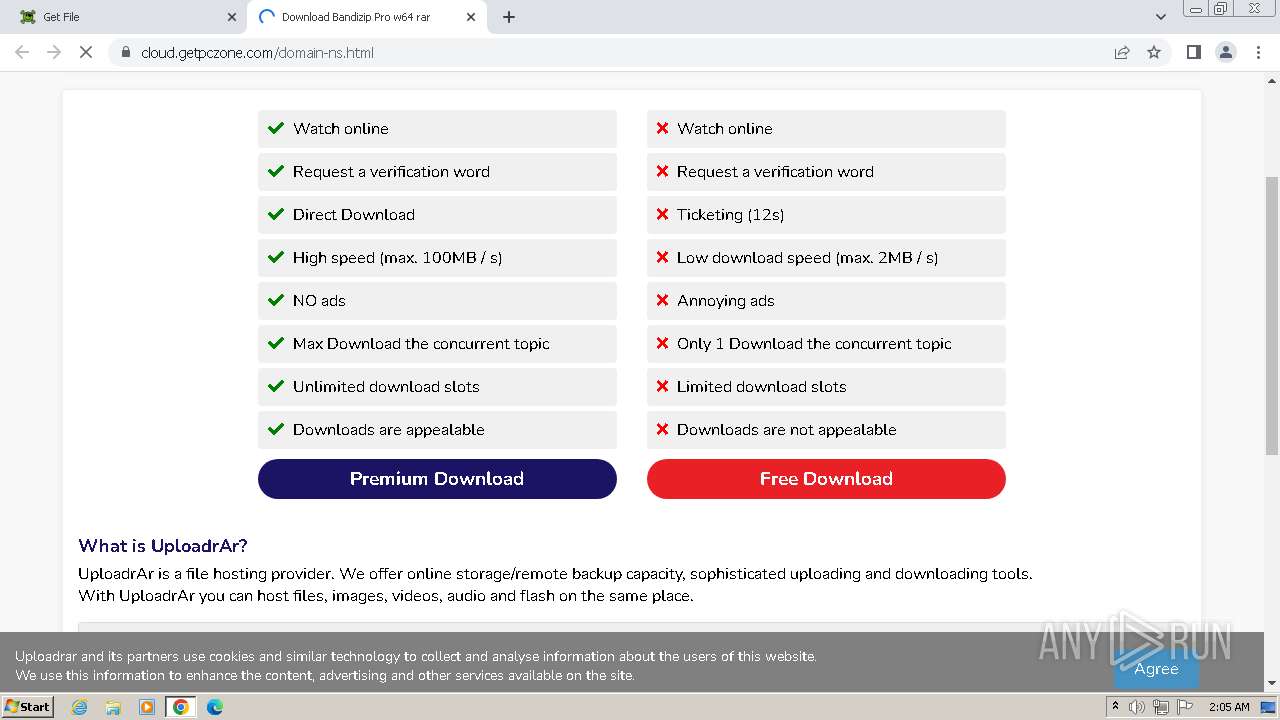
Task: Open the Action Center flag icon
Action: [x=1185, y=707]
